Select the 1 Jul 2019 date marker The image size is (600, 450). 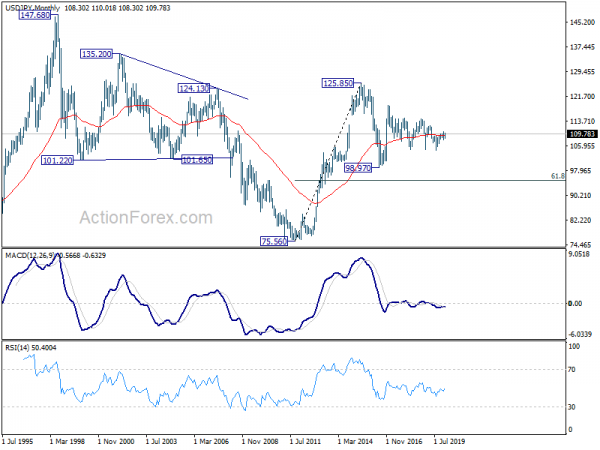click(450, 441)
